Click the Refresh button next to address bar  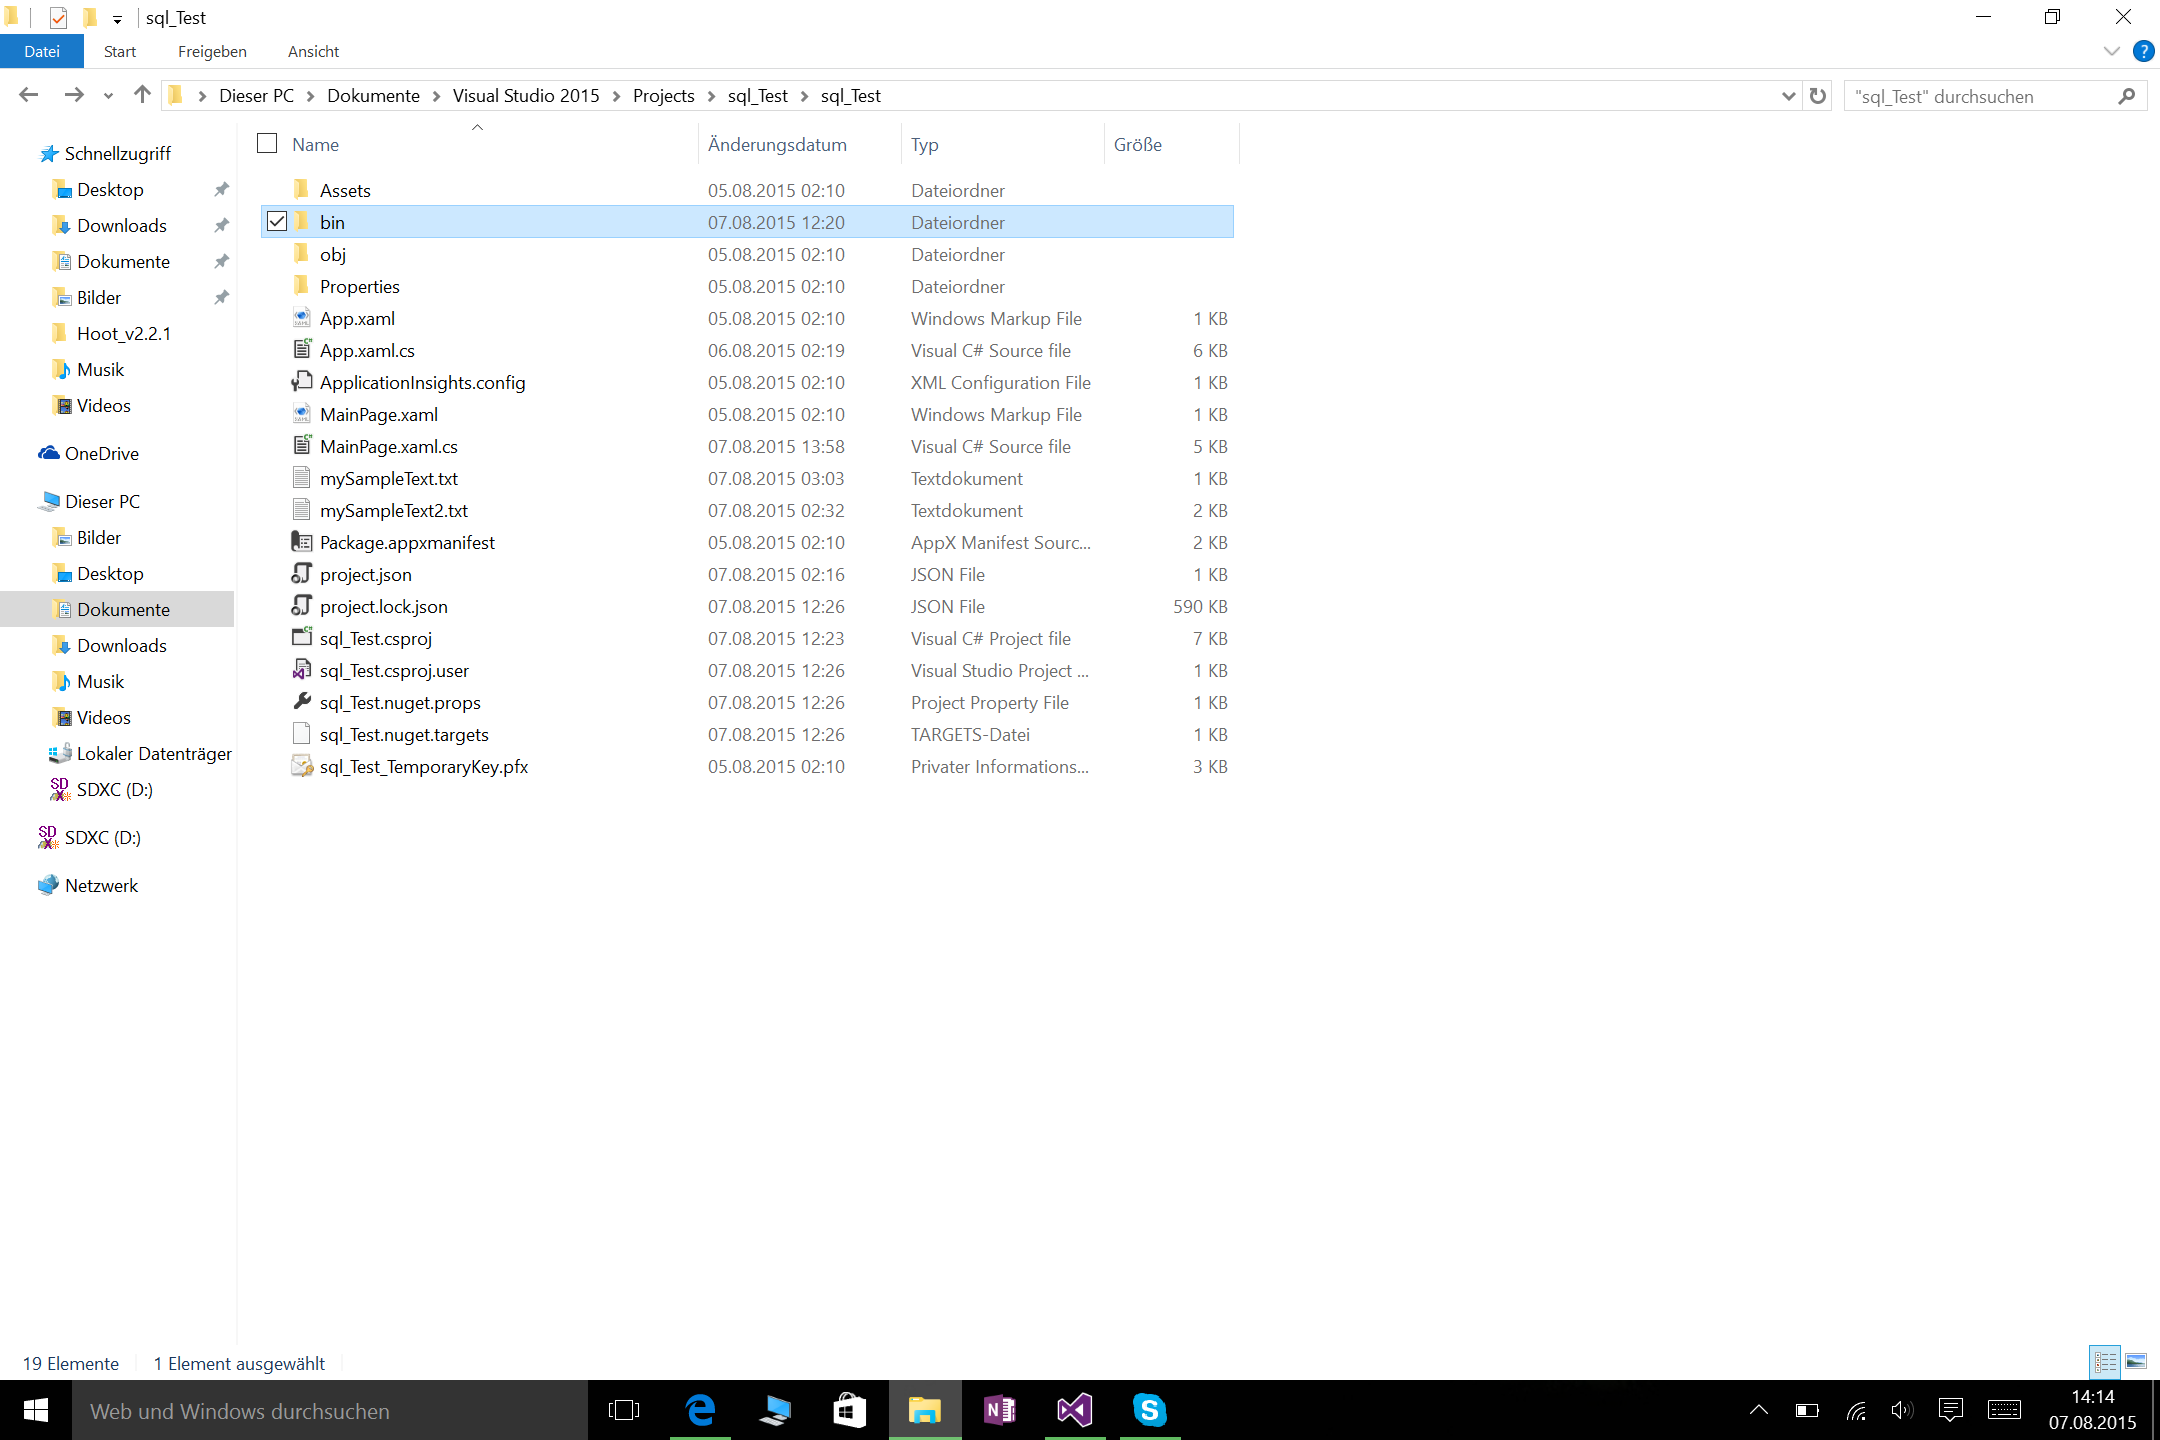point(1817,96)
